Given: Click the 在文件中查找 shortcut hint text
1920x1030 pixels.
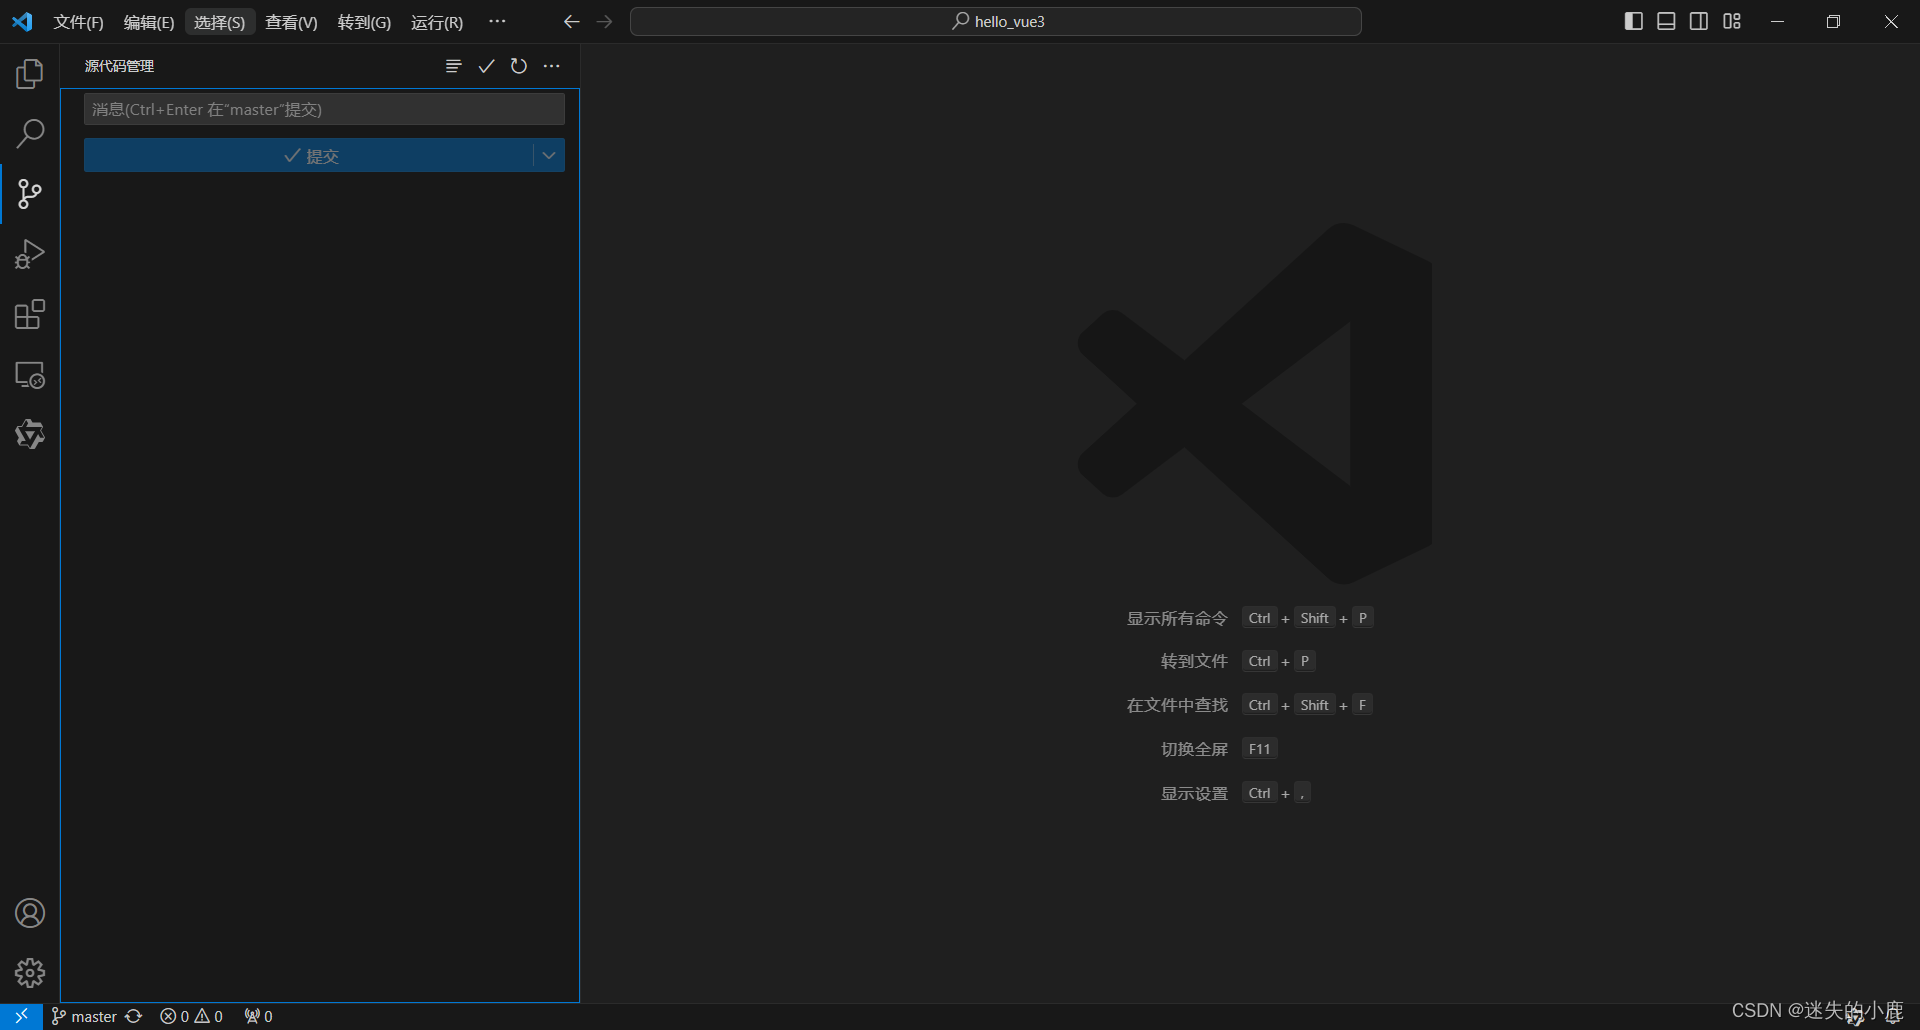Looking at the screenshot, I should (1177, 705).
